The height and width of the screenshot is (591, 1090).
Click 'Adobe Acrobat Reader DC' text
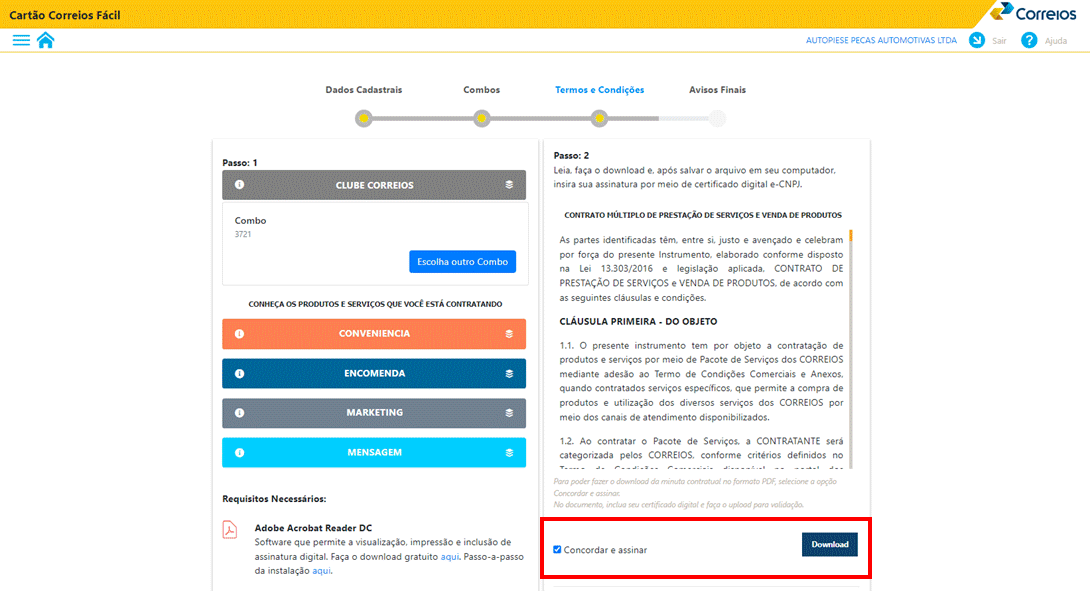pyautogui.click(x=313, y=528)
